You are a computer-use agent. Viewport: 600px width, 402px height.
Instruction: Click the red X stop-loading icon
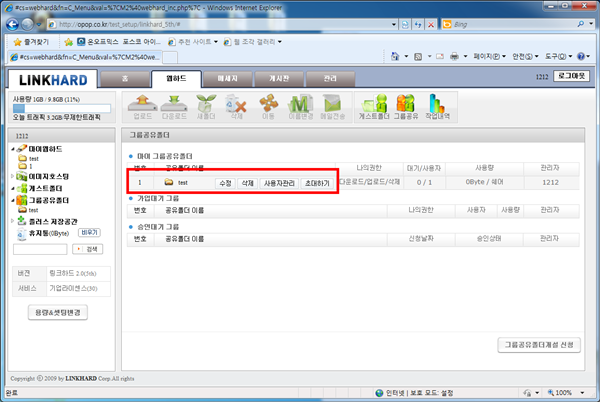point(431,24)
